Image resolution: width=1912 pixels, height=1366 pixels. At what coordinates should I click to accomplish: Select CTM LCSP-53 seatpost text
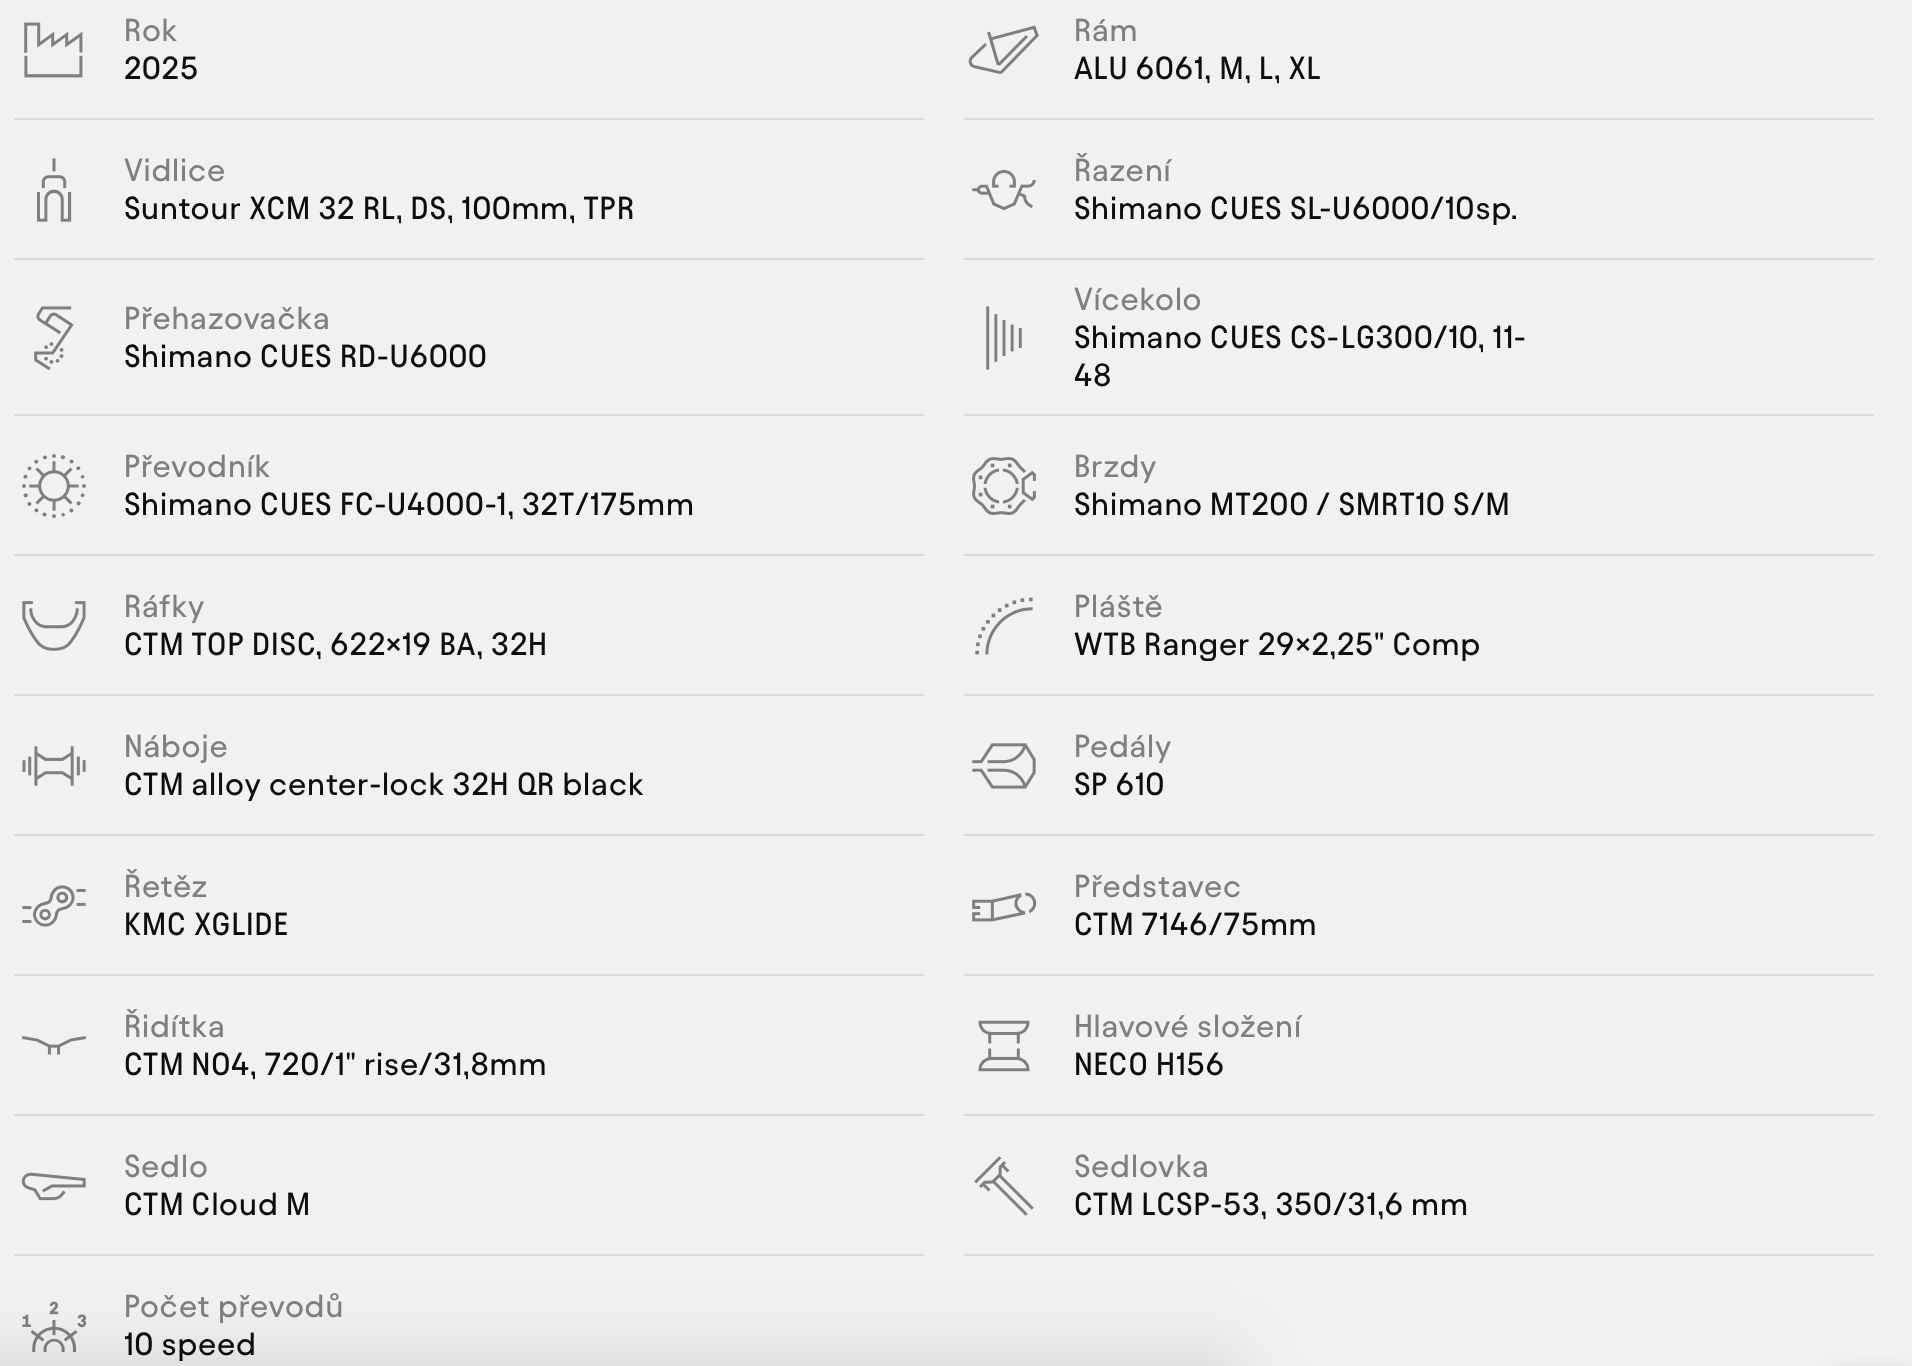tap(1271, 1205)
